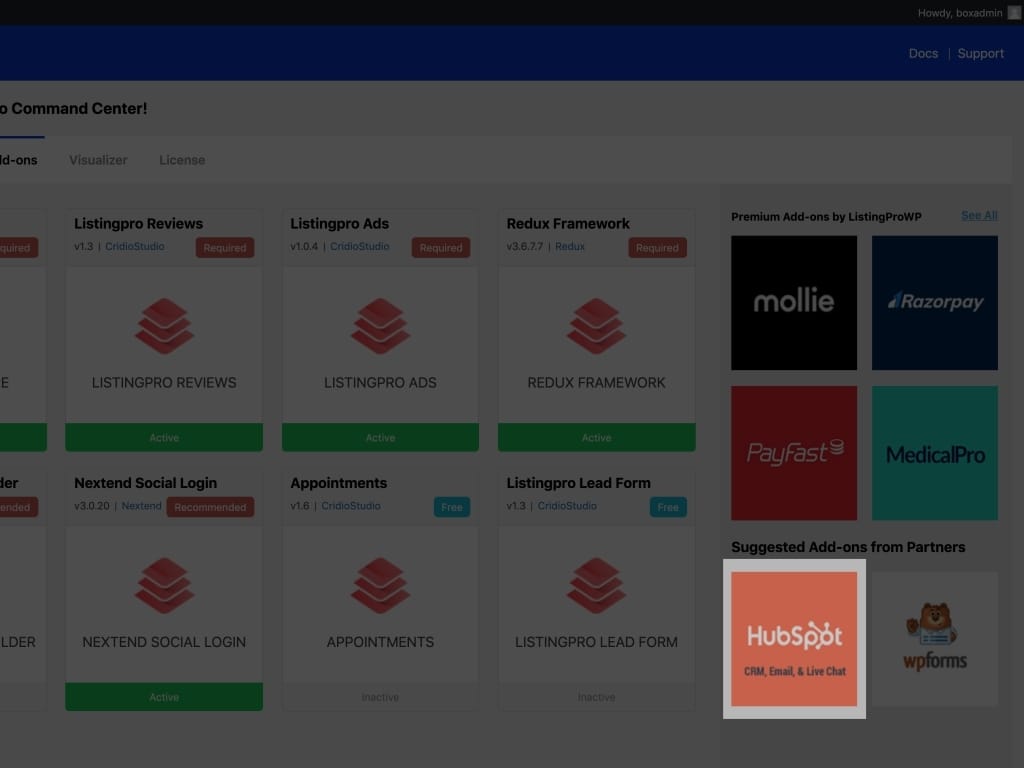The width and height of the screenshot is (1024, 768).
Task: Click the "Nextend Social Login" card title
Action: (x=146, y=483)
